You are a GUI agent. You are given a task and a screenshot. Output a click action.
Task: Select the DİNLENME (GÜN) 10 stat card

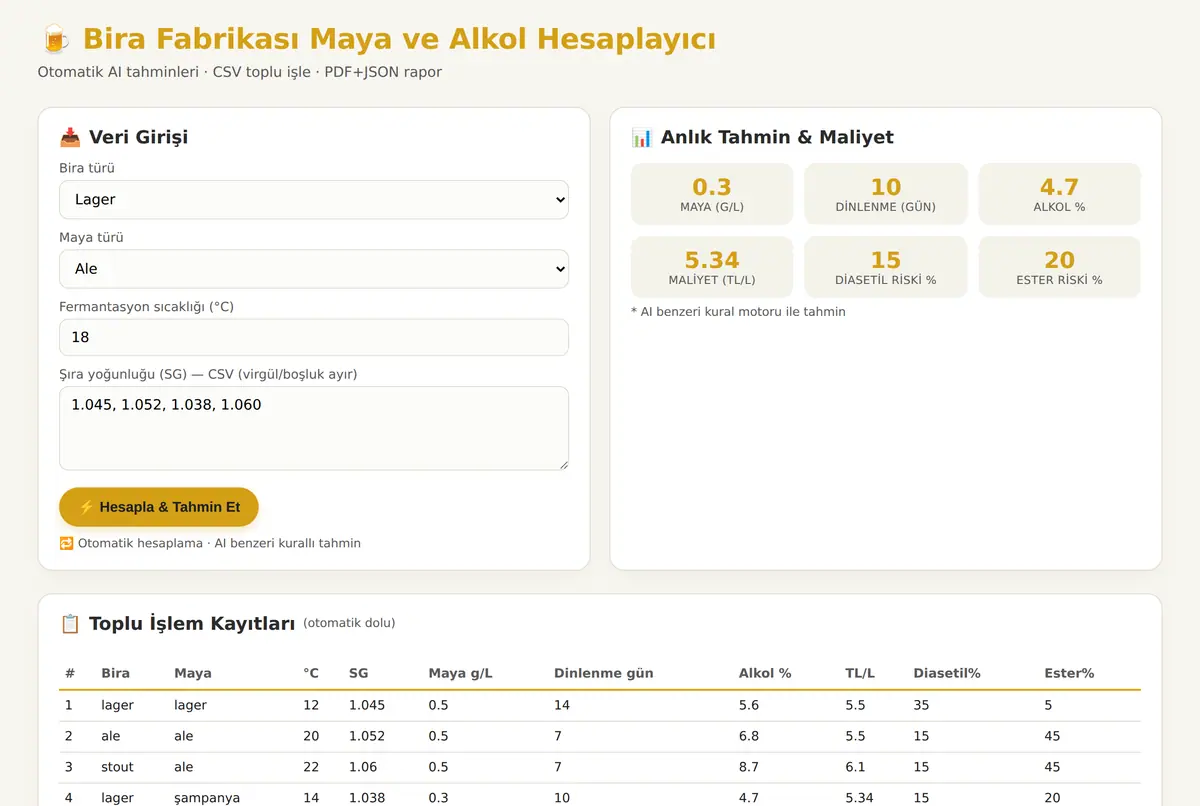click(886, 194)
